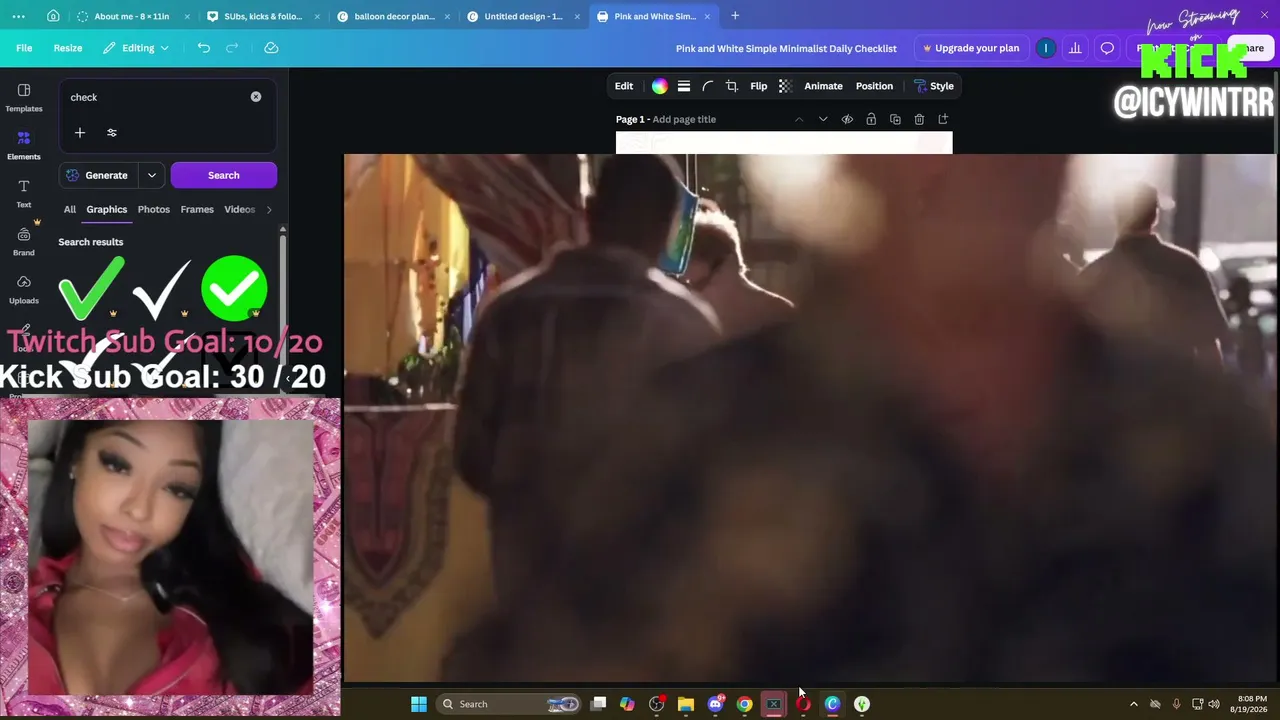Screen dimensions: 1280x720
Task: Switch to the Photos tab
Action: point(154,209)
